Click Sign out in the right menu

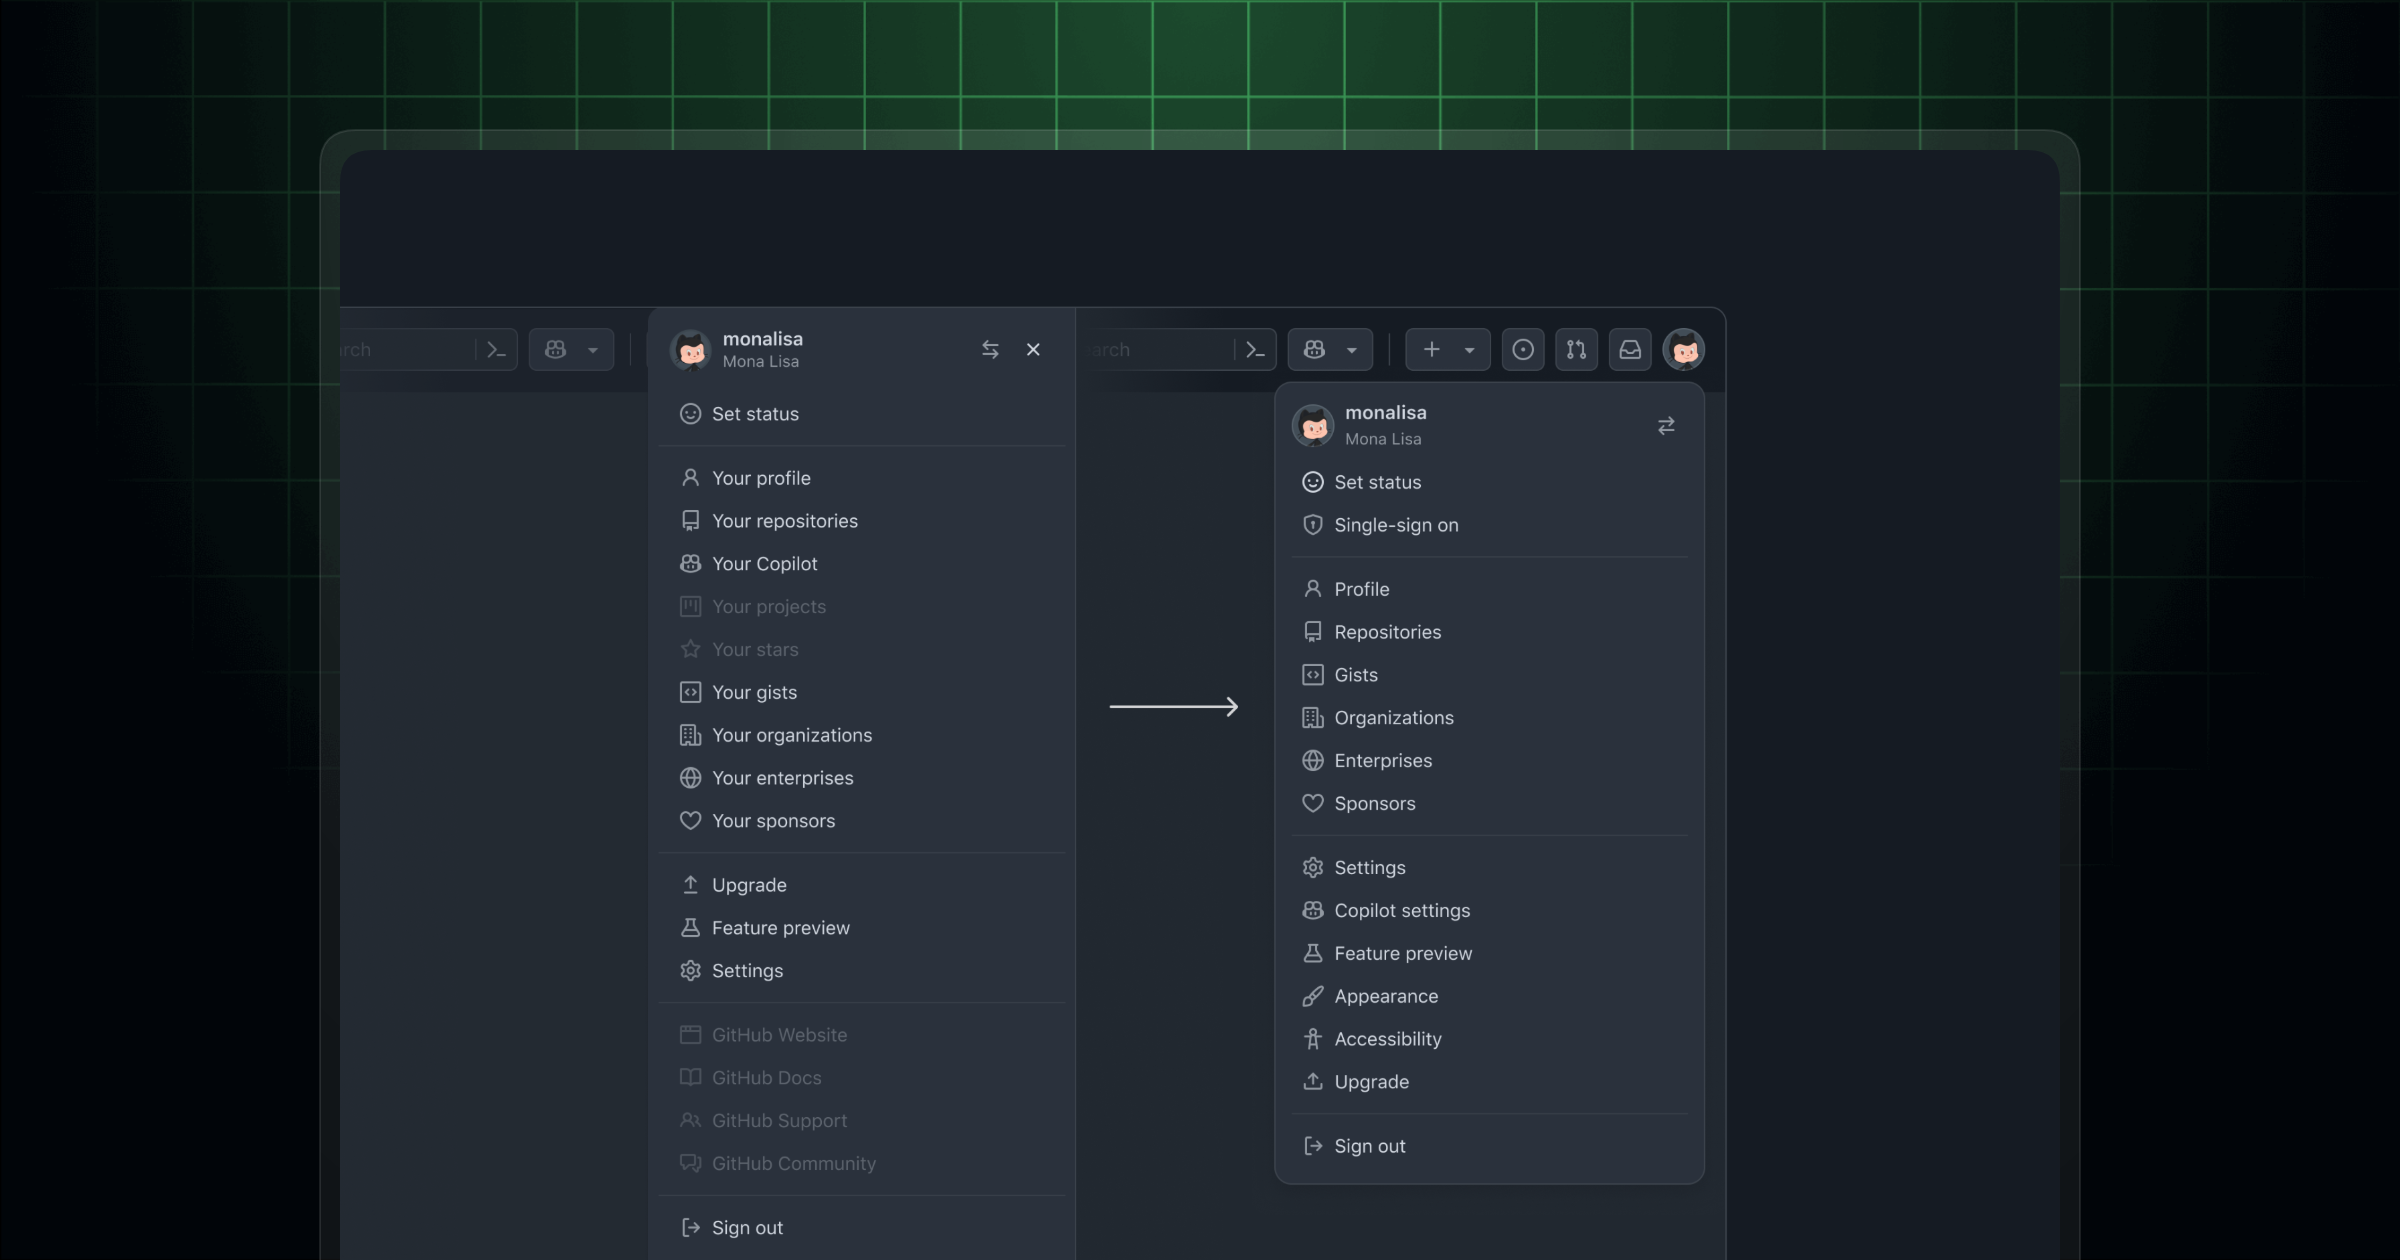point(1369,1147)
